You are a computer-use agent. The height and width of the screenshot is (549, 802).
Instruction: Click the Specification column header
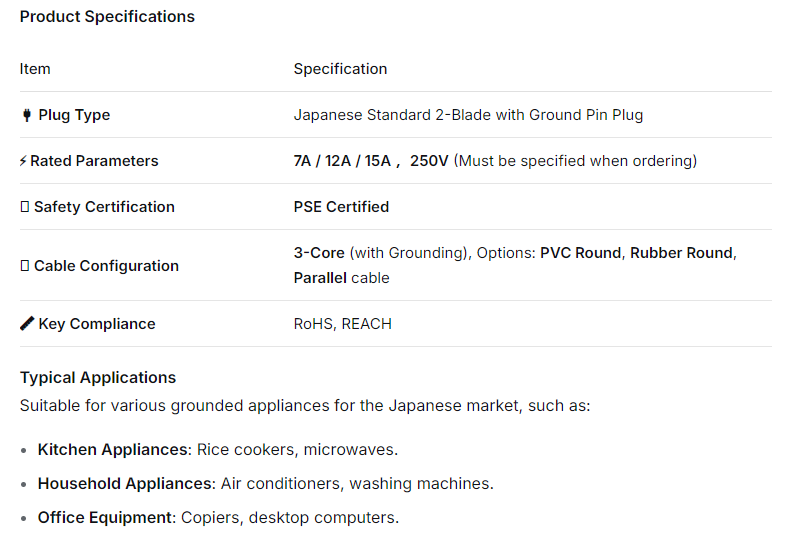click(340, 69)
